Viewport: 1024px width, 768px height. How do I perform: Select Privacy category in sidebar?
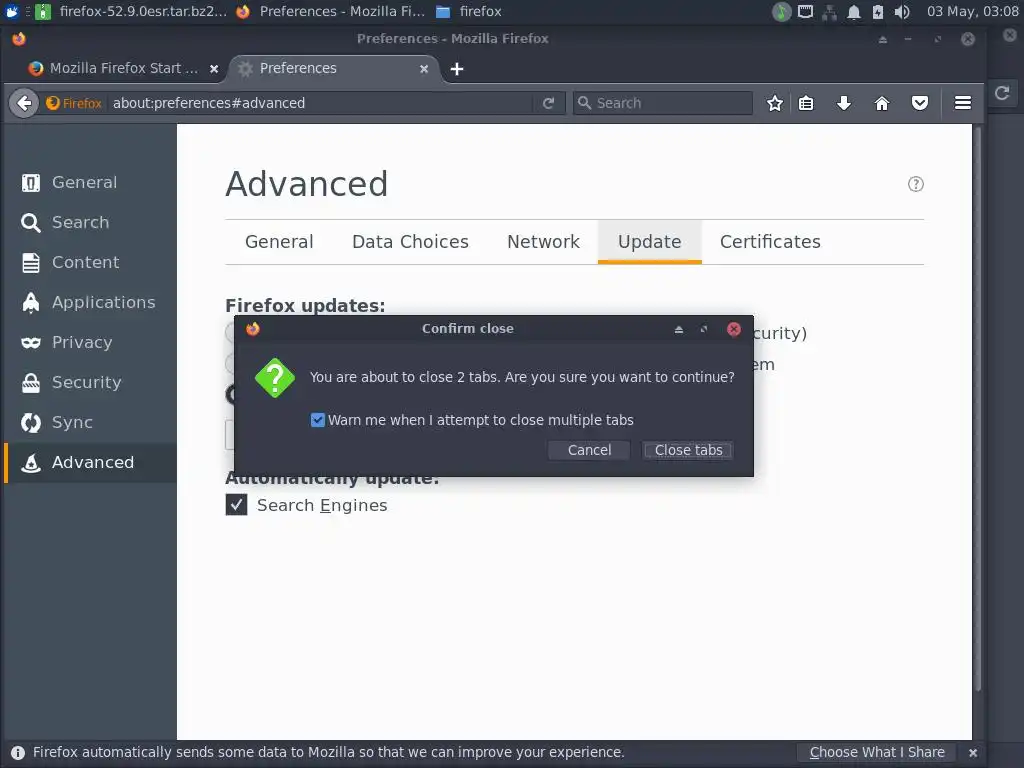[88, 342]
